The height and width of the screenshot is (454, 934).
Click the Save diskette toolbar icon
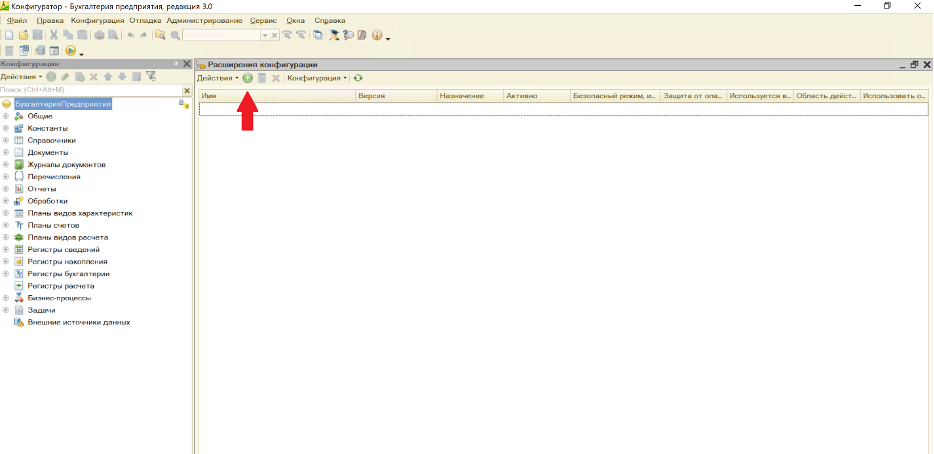38,35
